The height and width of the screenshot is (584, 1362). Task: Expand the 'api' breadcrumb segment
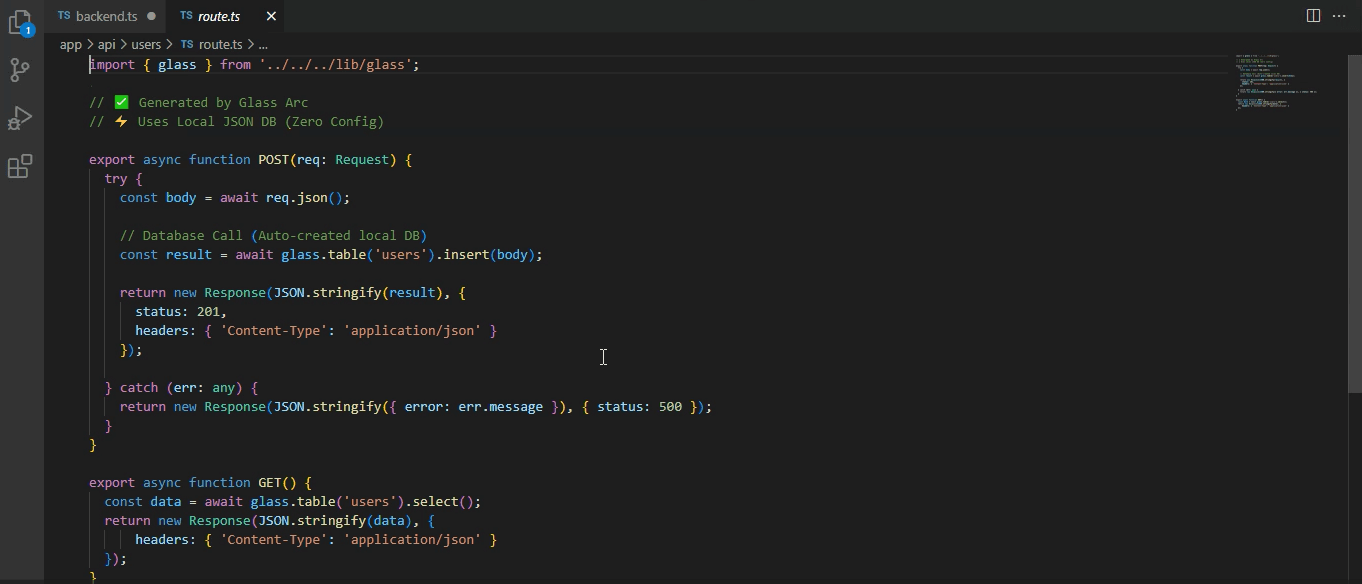coord(106,44)
